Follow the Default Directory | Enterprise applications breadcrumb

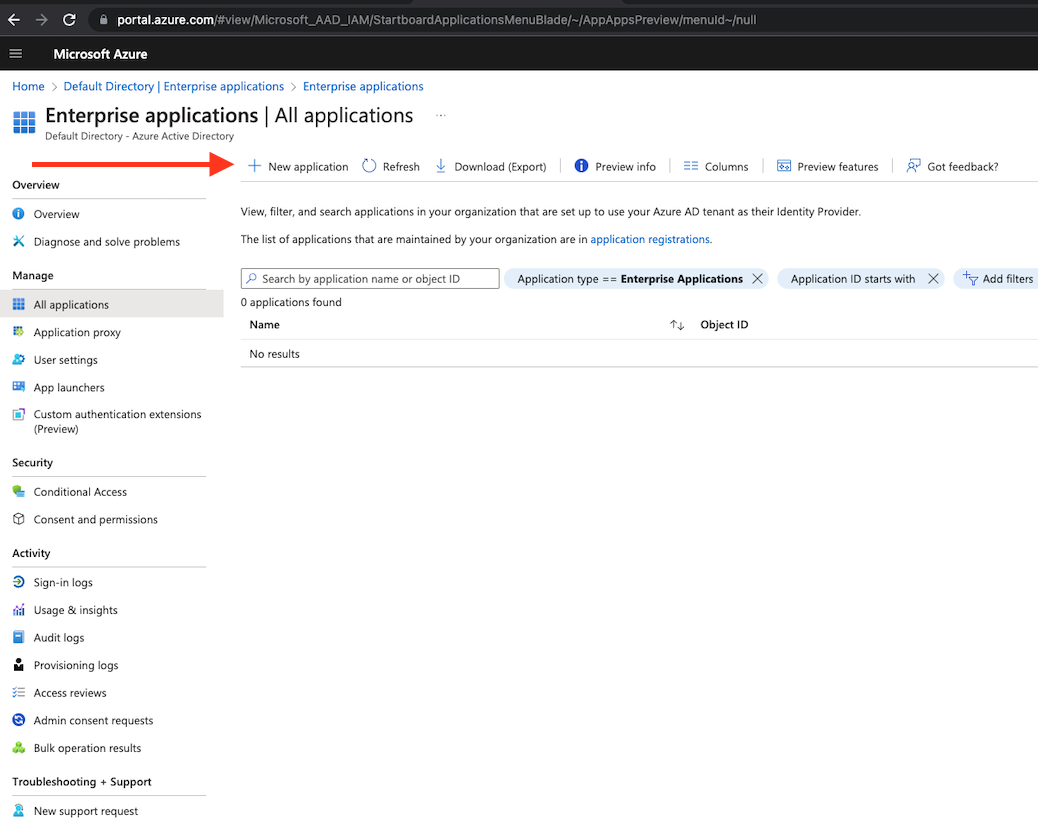coord(173,86)
